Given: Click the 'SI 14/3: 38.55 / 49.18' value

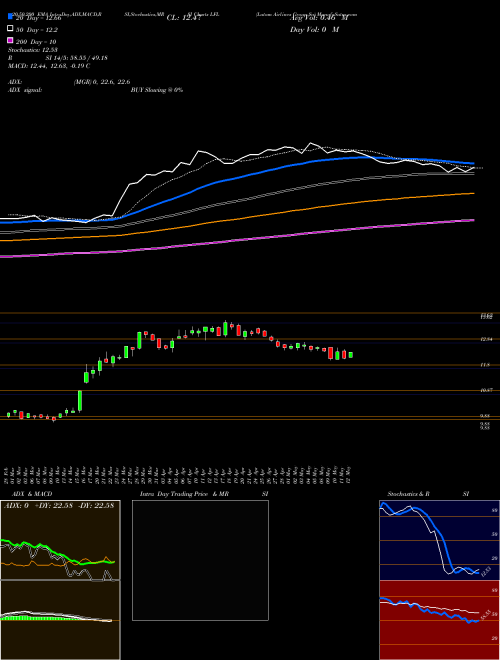Looking at the screenshot, I should pyautogui.click(x=77, y=58).
